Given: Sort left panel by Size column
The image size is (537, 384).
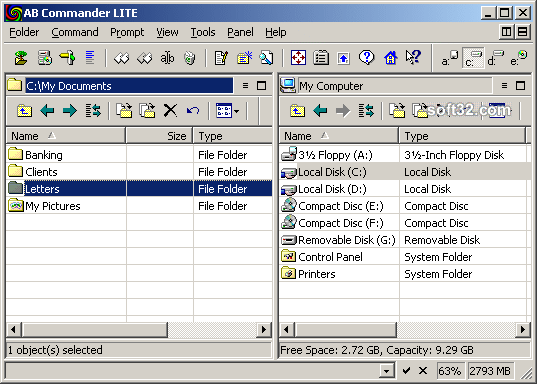Looking at the screenshot, I should (160, 136).
